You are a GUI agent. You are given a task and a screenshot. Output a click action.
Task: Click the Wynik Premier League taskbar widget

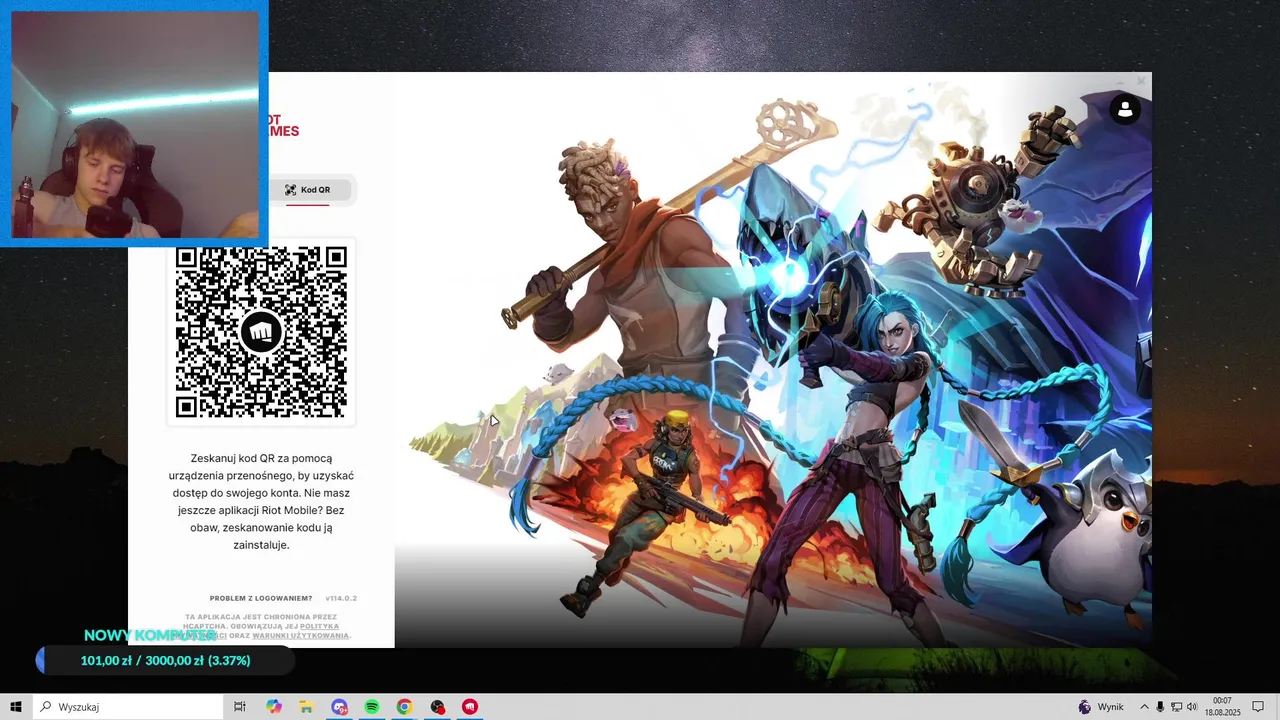pos(1101,707)
